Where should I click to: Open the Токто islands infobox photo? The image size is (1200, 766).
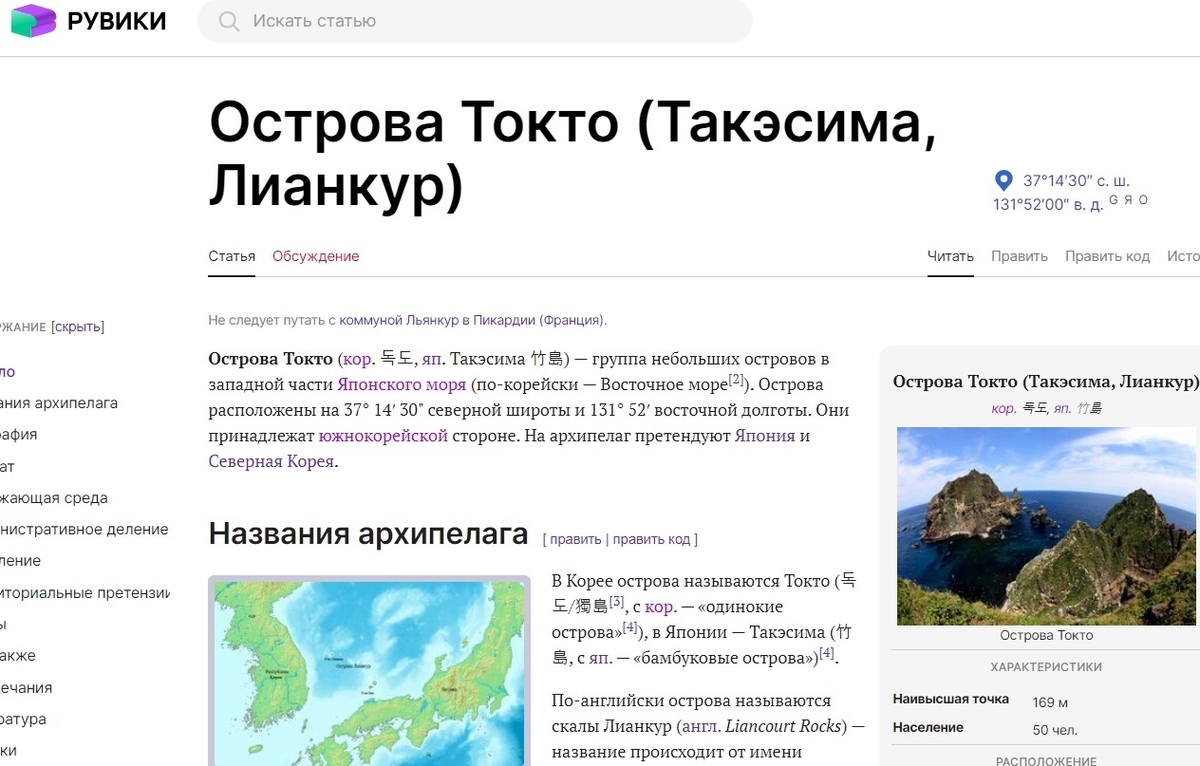click(x=1046, y=526)
